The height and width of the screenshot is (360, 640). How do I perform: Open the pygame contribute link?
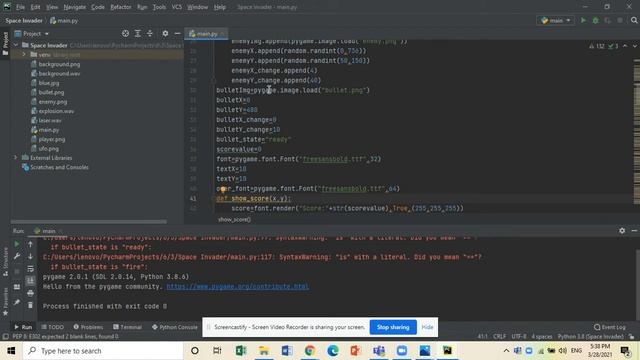click(x=238, y=287)
